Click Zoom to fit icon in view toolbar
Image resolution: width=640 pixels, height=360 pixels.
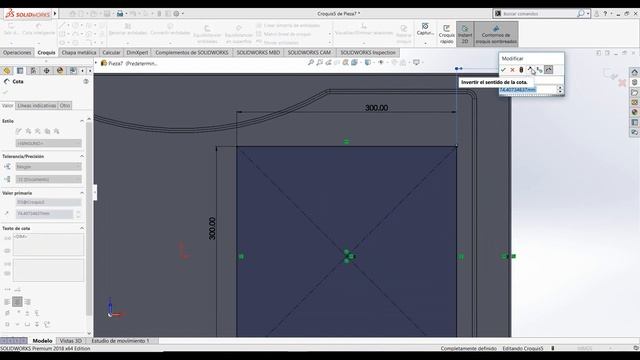click(311, 62)
